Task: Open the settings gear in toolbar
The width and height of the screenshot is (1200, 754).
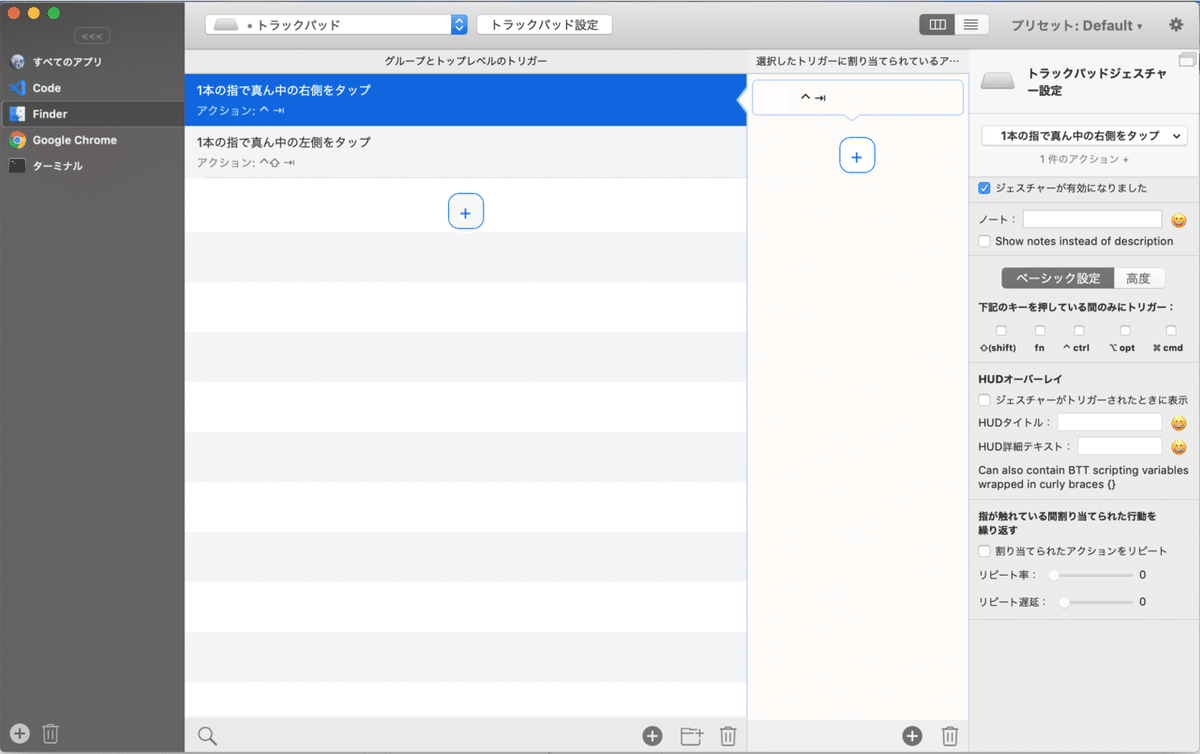Action: click(1175, 25)
